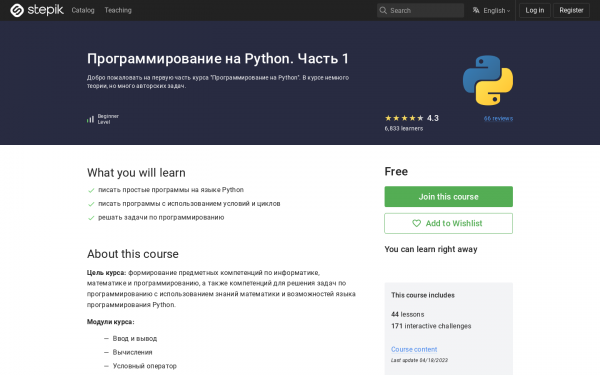The height and width of the screenshot is (375, 600).
Task: Click the 'This course includes' heading
Action: 423,295
